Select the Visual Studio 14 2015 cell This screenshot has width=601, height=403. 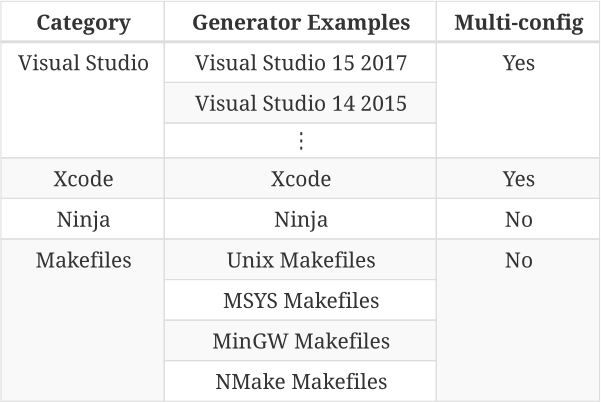(x=301, y=103)
